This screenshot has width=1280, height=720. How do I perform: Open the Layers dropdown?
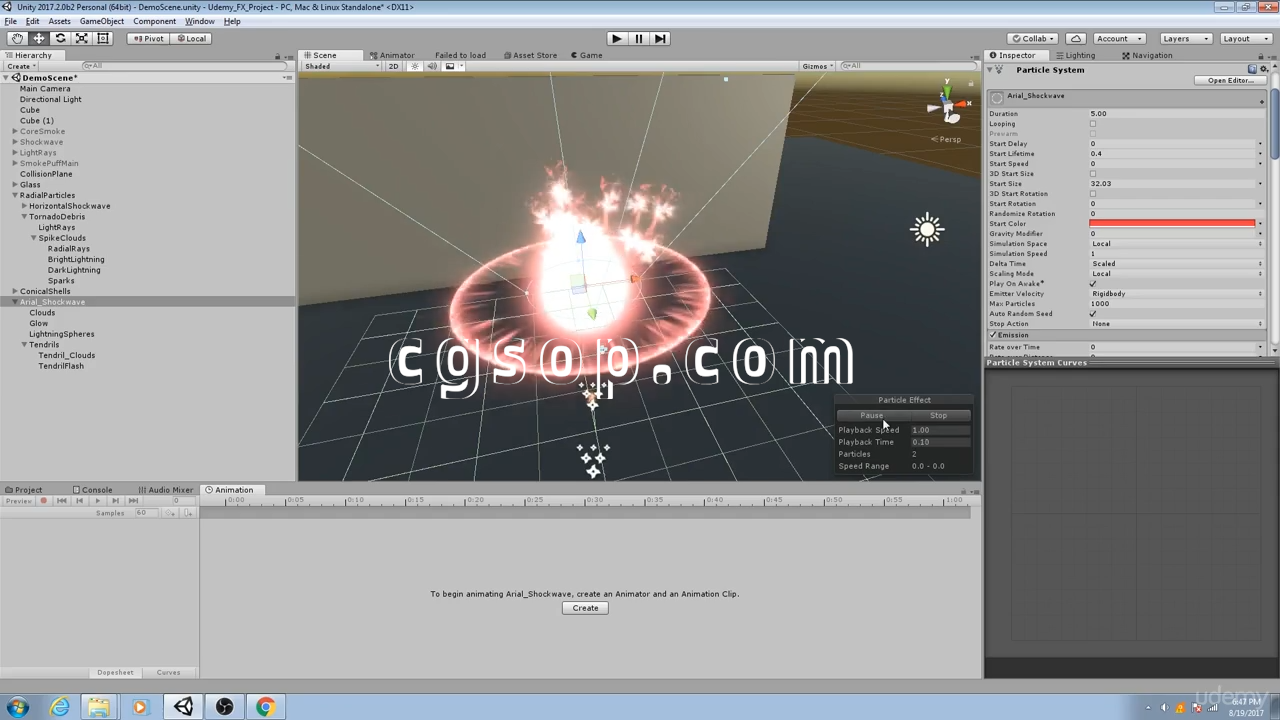(x=1186, y=38)
